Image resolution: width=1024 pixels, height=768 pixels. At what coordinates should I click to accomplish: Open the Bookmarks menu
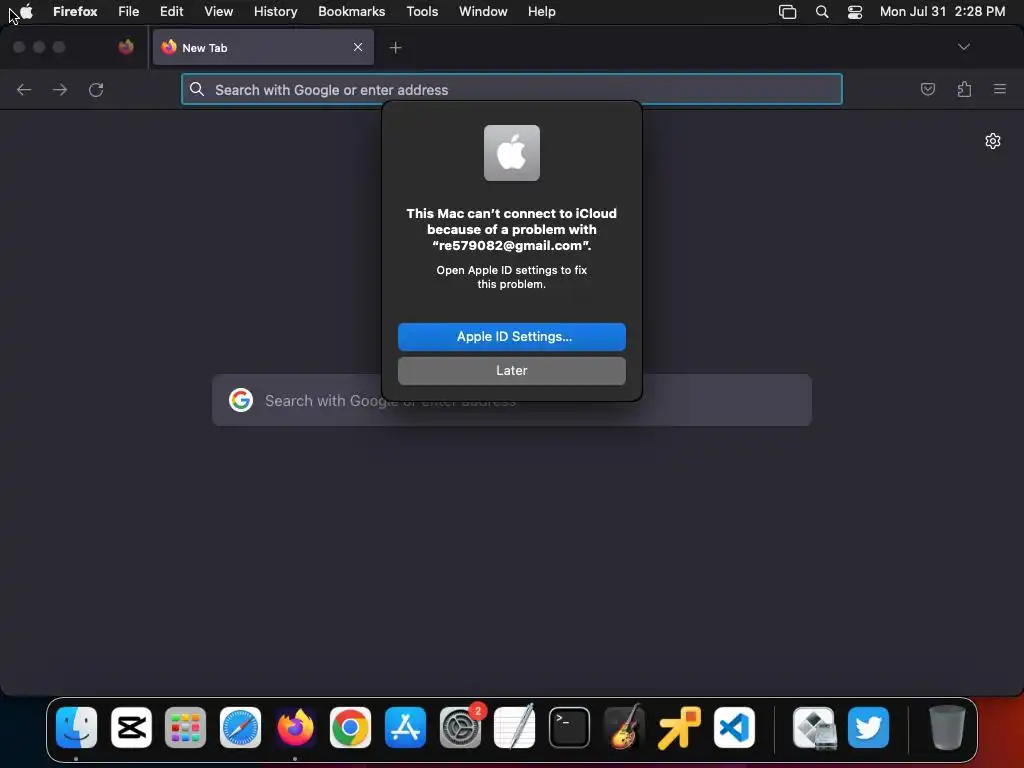(351, 11)
